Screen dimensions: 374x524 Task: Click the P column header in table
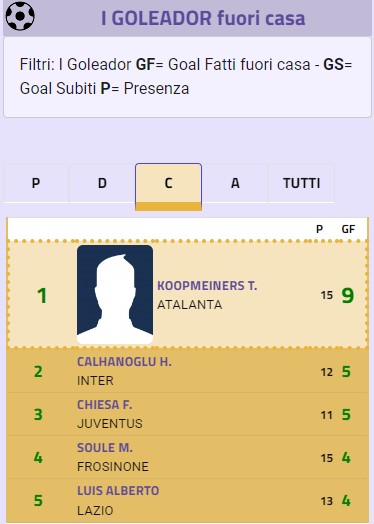pyautogui.click(x=320, y=229)
